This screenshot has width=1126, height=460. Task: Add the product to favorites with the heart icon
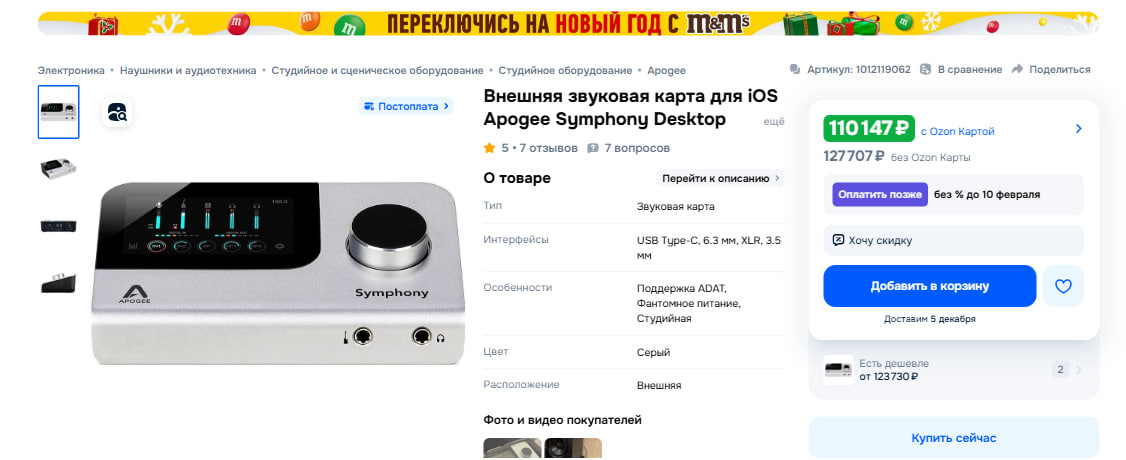[x=1063, y=286]
